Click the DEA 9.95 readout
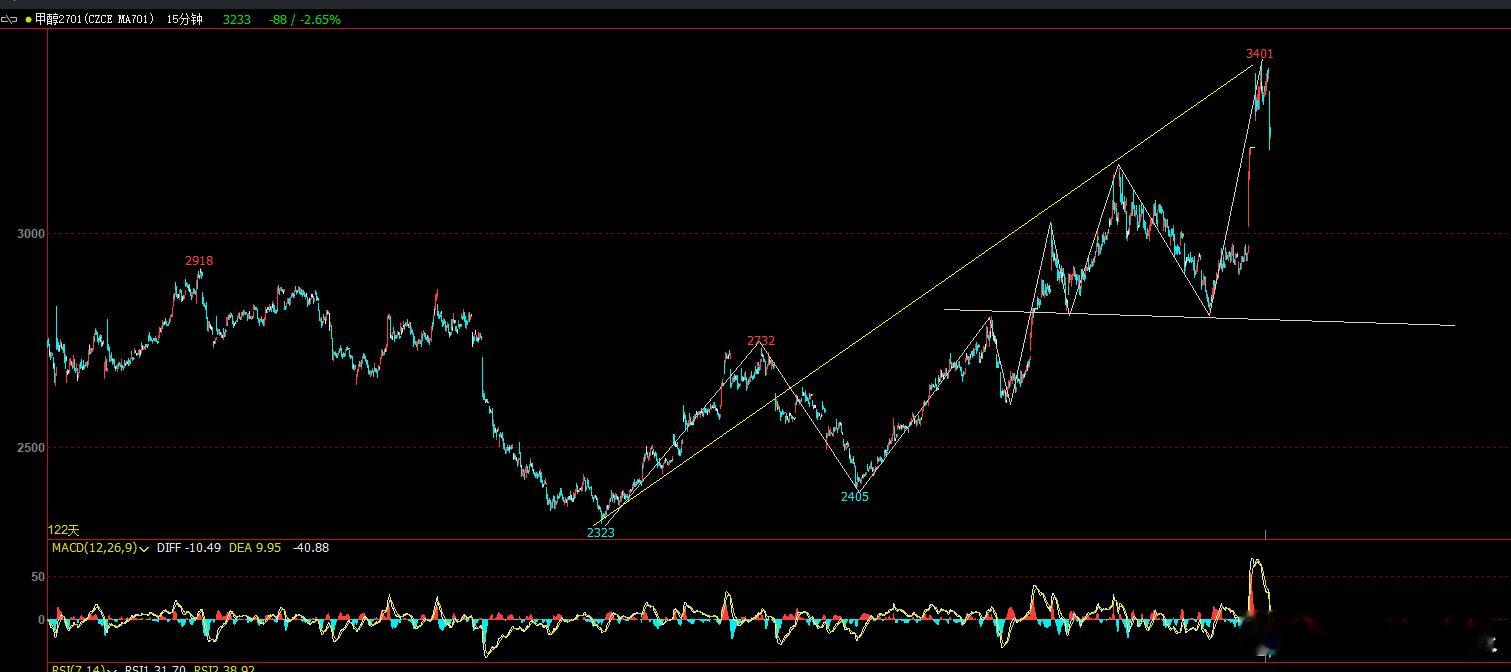 [x=255, y=548]
